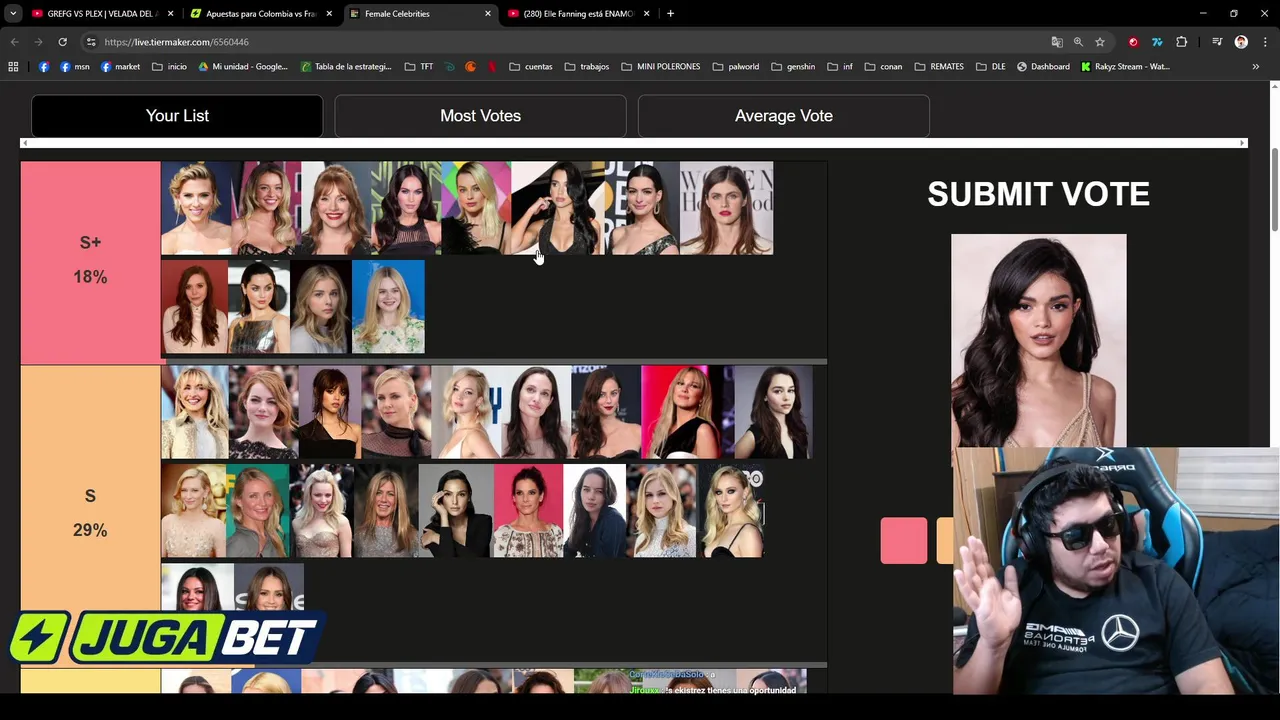The width and height of the screenshot is (1280, 720).
Task: Open the cuentas bookmarks folder
Action: coord(531,67)
